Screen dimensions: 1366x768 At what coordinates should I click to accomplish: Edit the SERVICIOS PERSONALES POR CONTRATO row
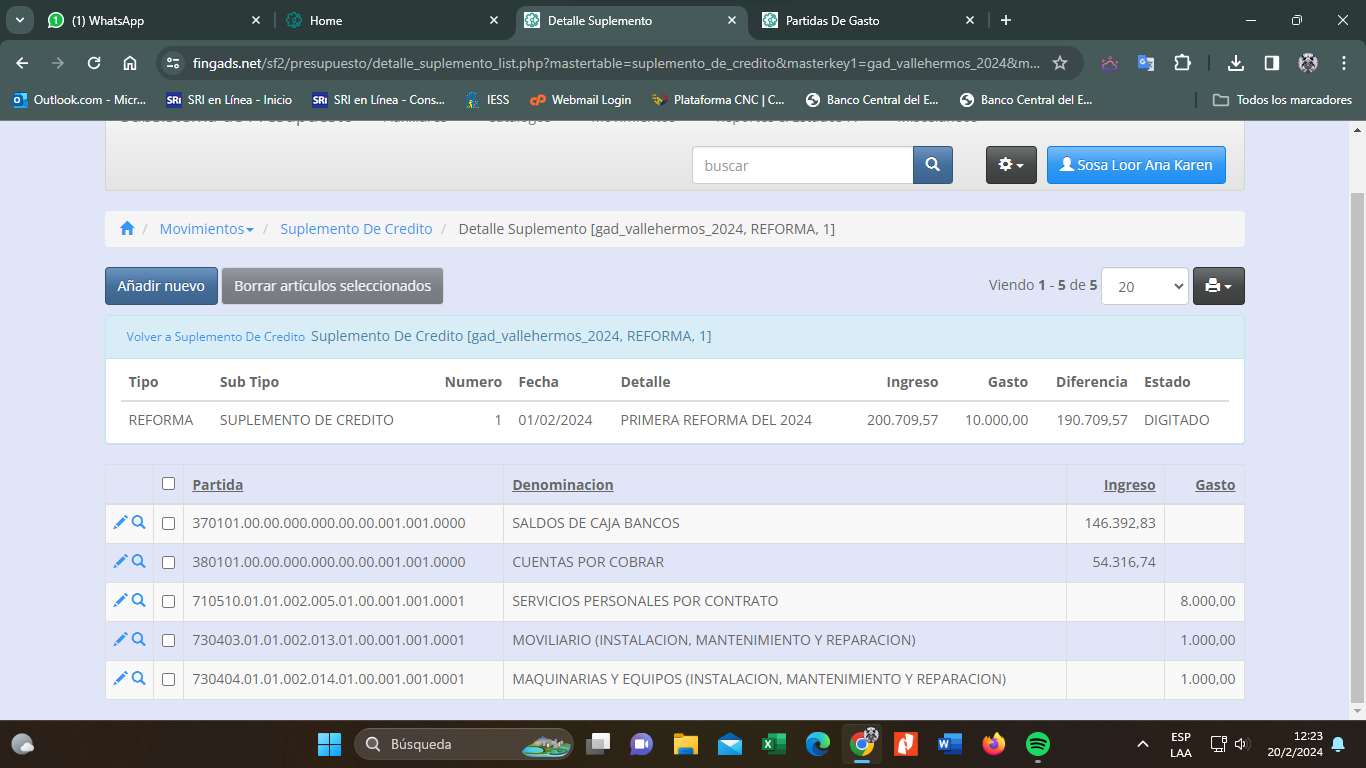120,600
